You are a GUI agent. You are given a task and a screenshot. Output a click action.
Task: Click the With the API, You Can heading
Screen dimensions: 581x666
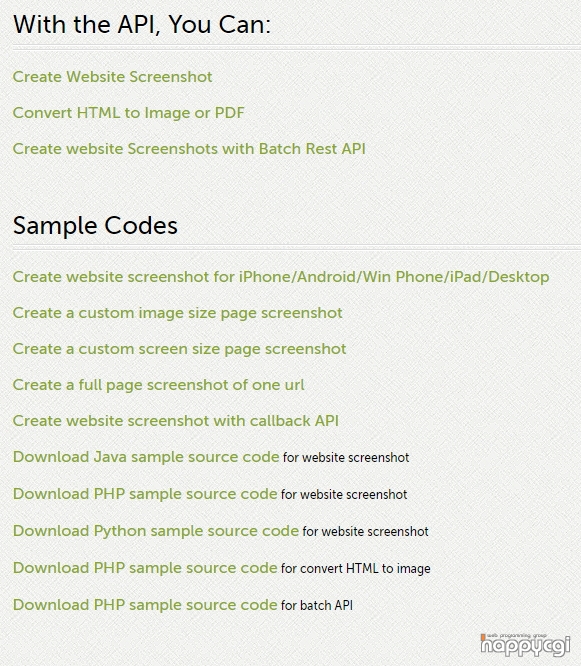click(142, 25)
